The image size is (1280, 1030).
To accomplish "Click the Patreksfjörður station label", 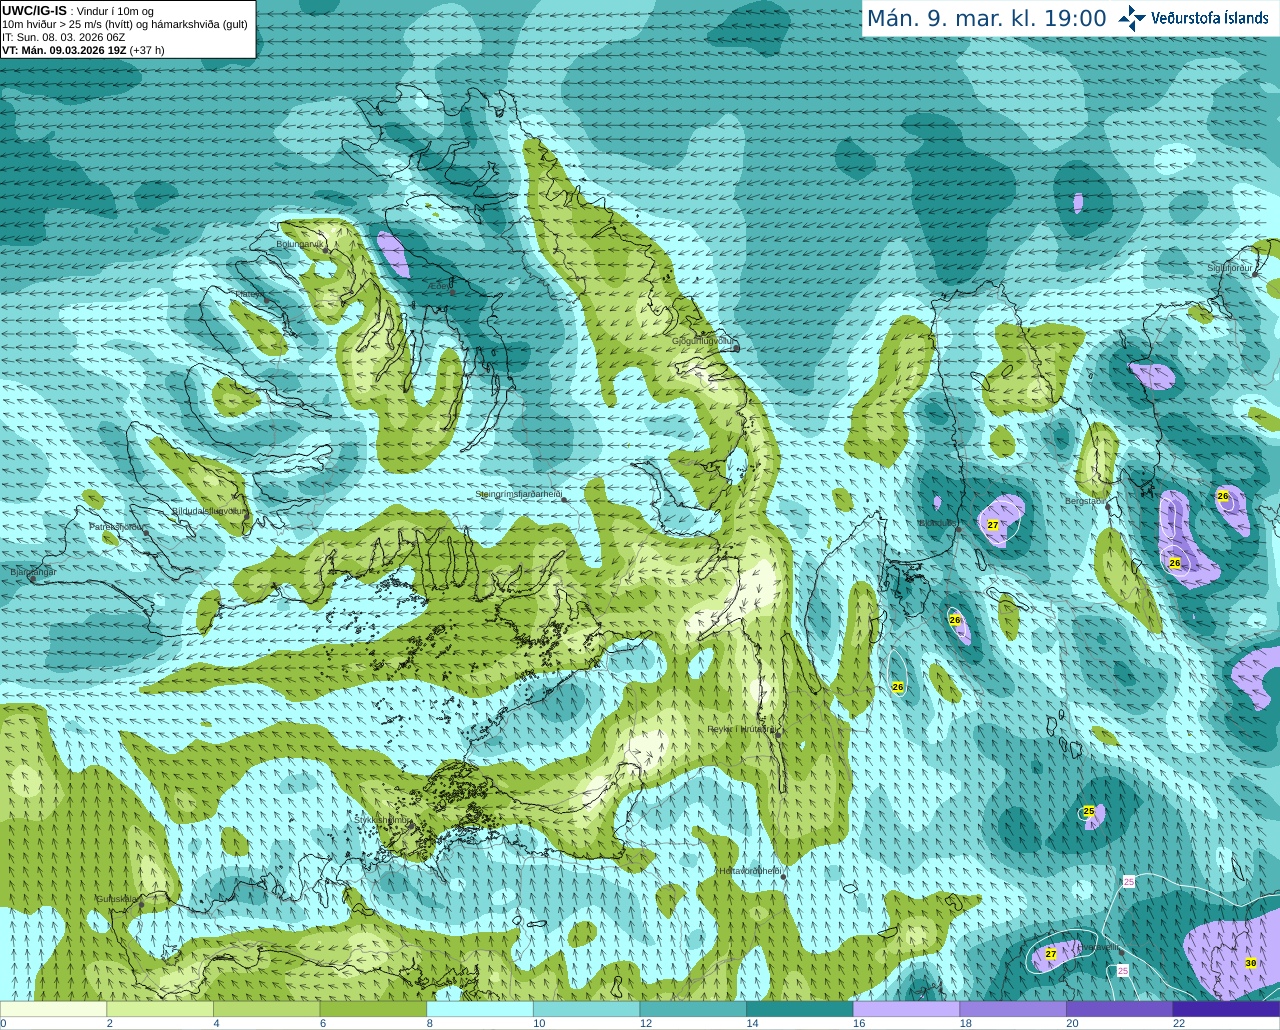I will point(117,526).
